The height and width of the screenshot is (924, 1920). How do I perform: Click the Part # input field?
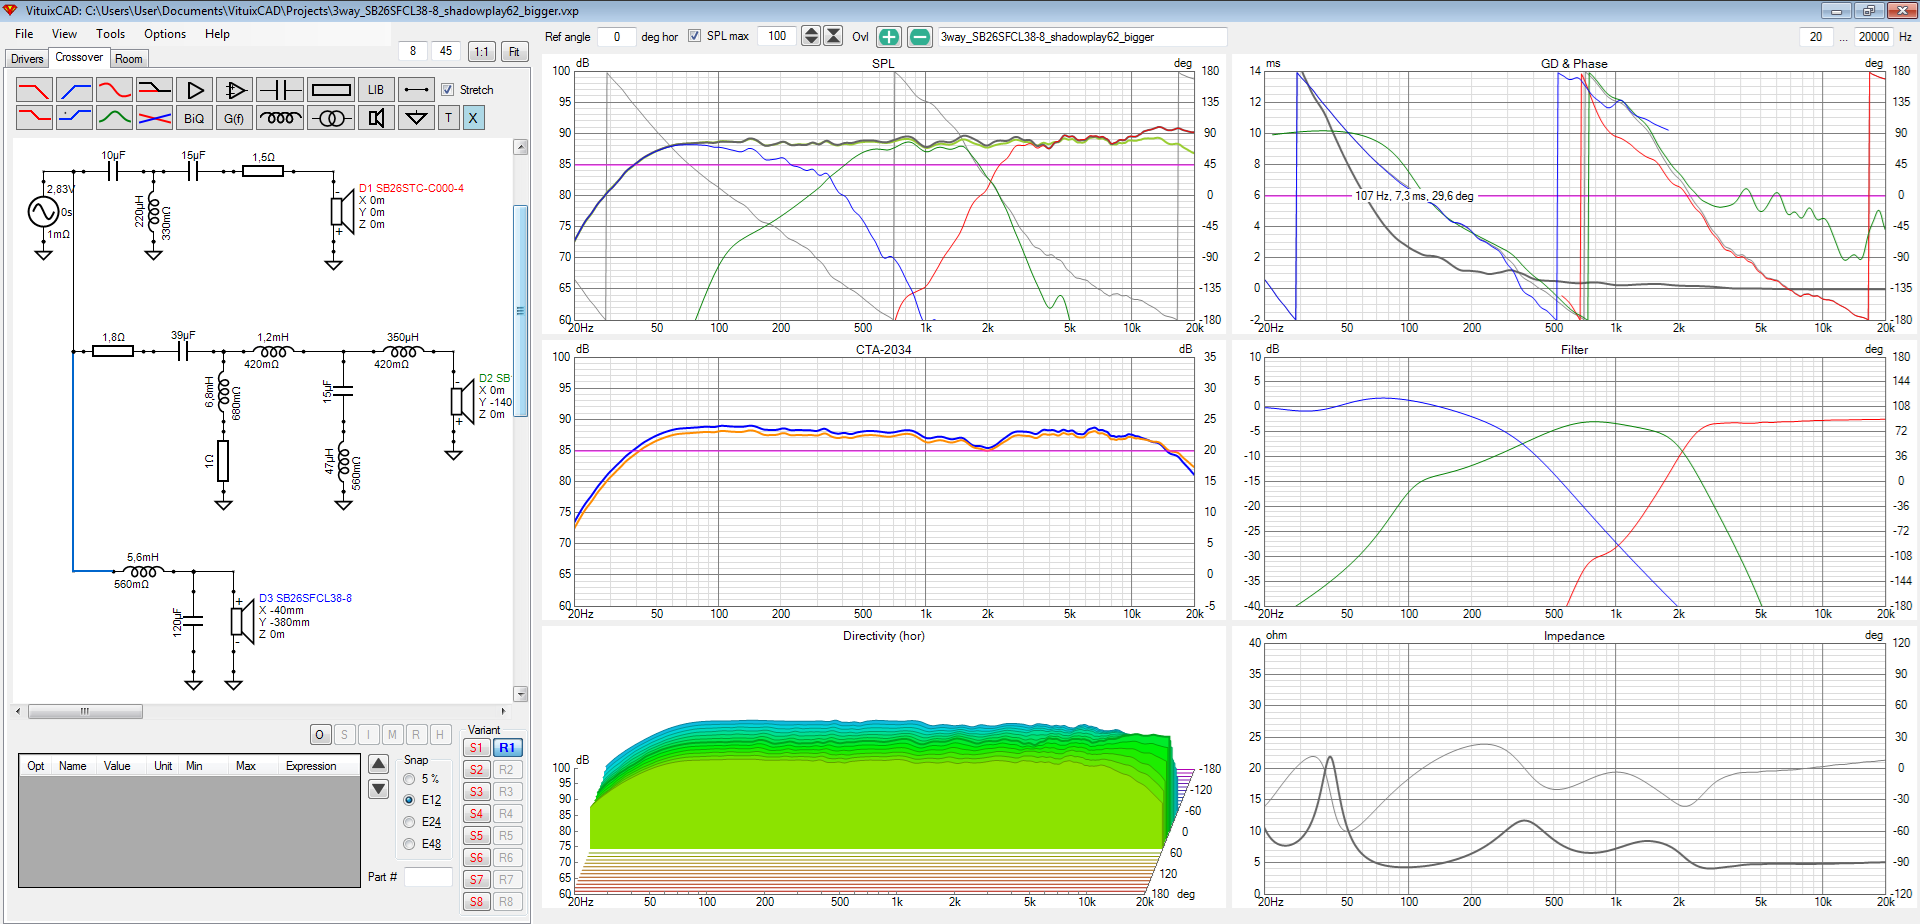click(428, 877)
